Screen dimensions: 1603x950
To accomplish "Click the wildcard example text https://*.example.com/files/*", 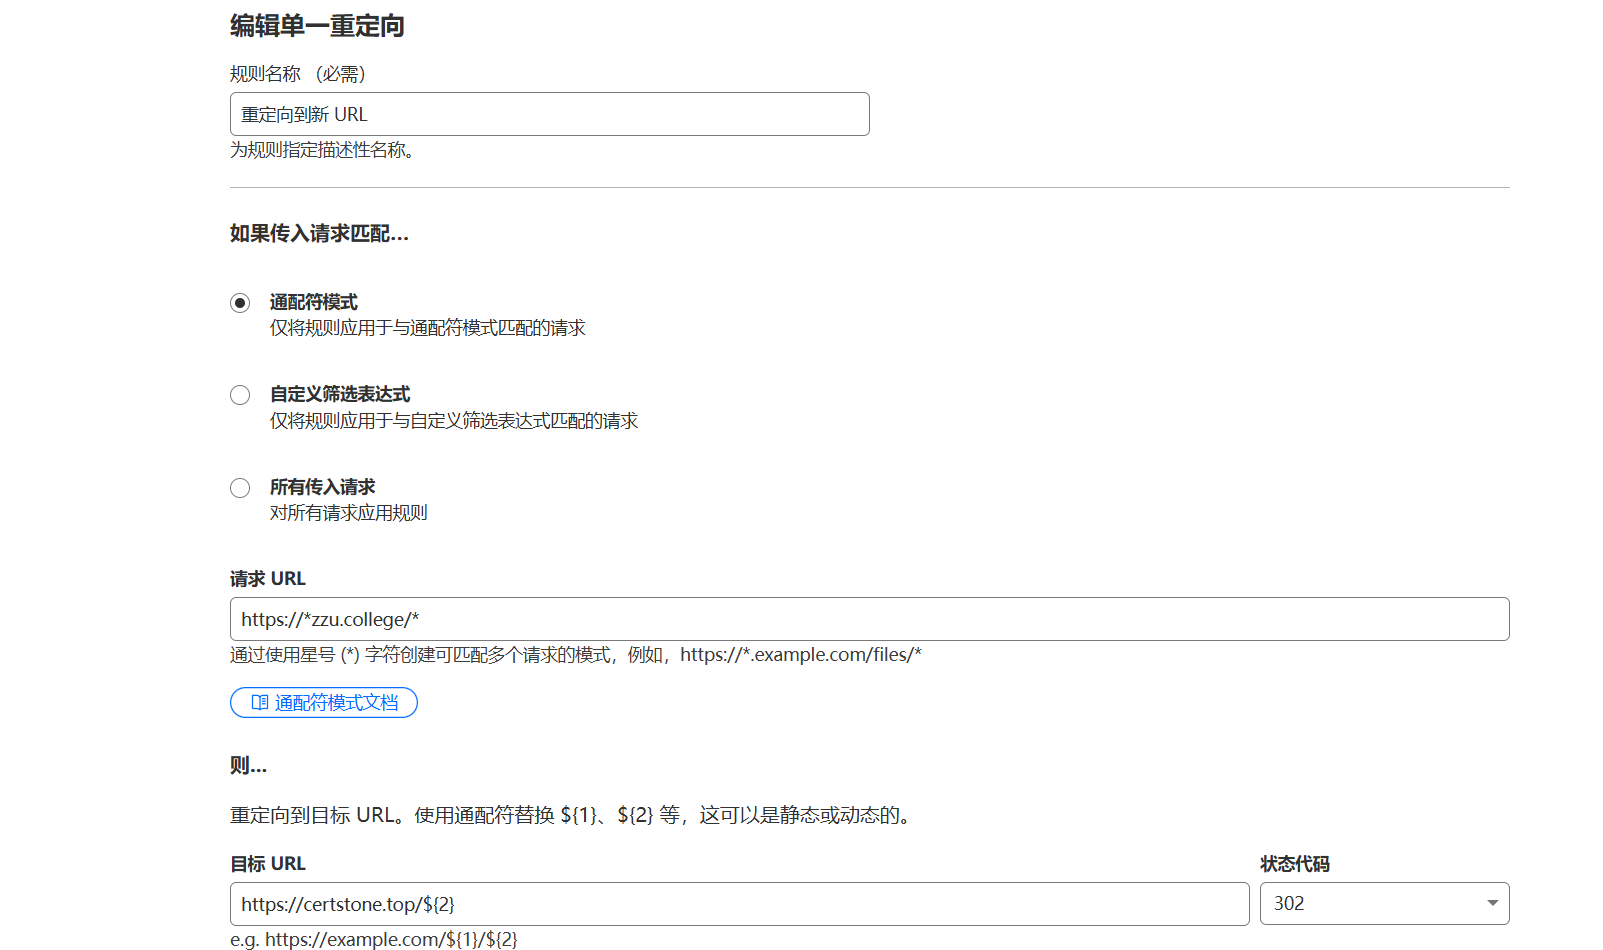I will tap(800, 655).
